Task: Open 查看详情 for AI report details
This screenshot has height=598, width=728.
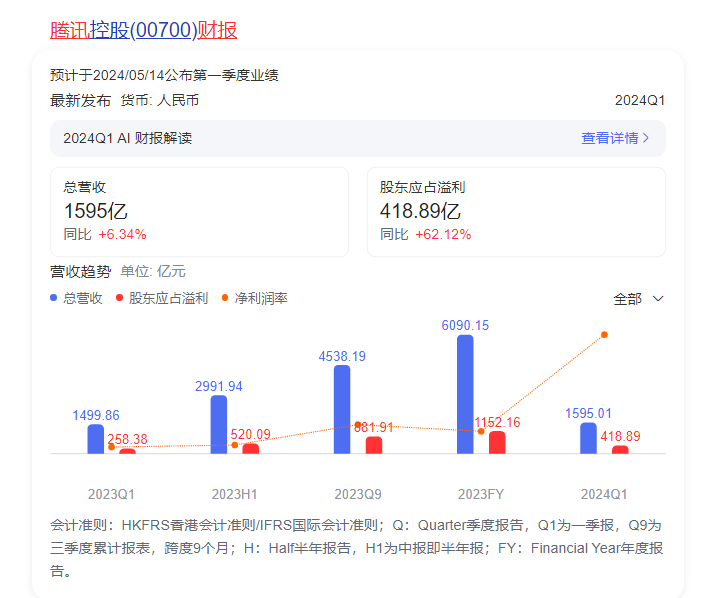Action: 610,138
